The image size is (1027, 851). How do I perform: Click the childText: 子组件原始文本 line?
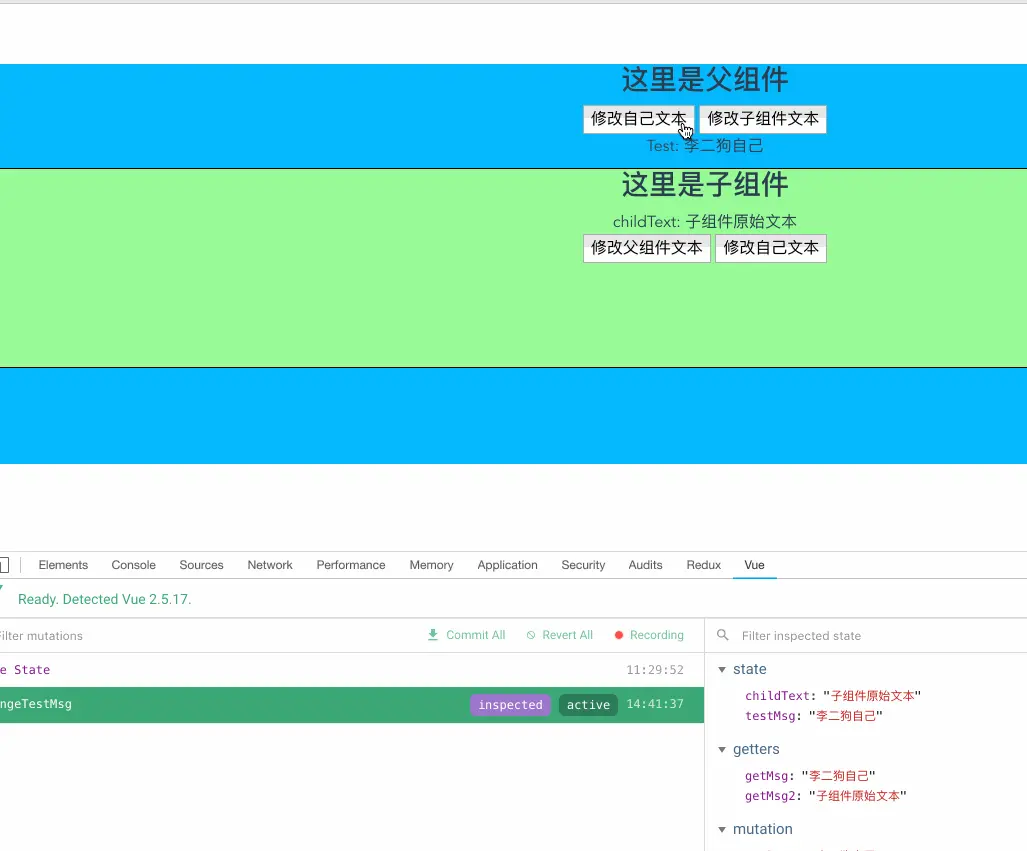tap(705, 221)
